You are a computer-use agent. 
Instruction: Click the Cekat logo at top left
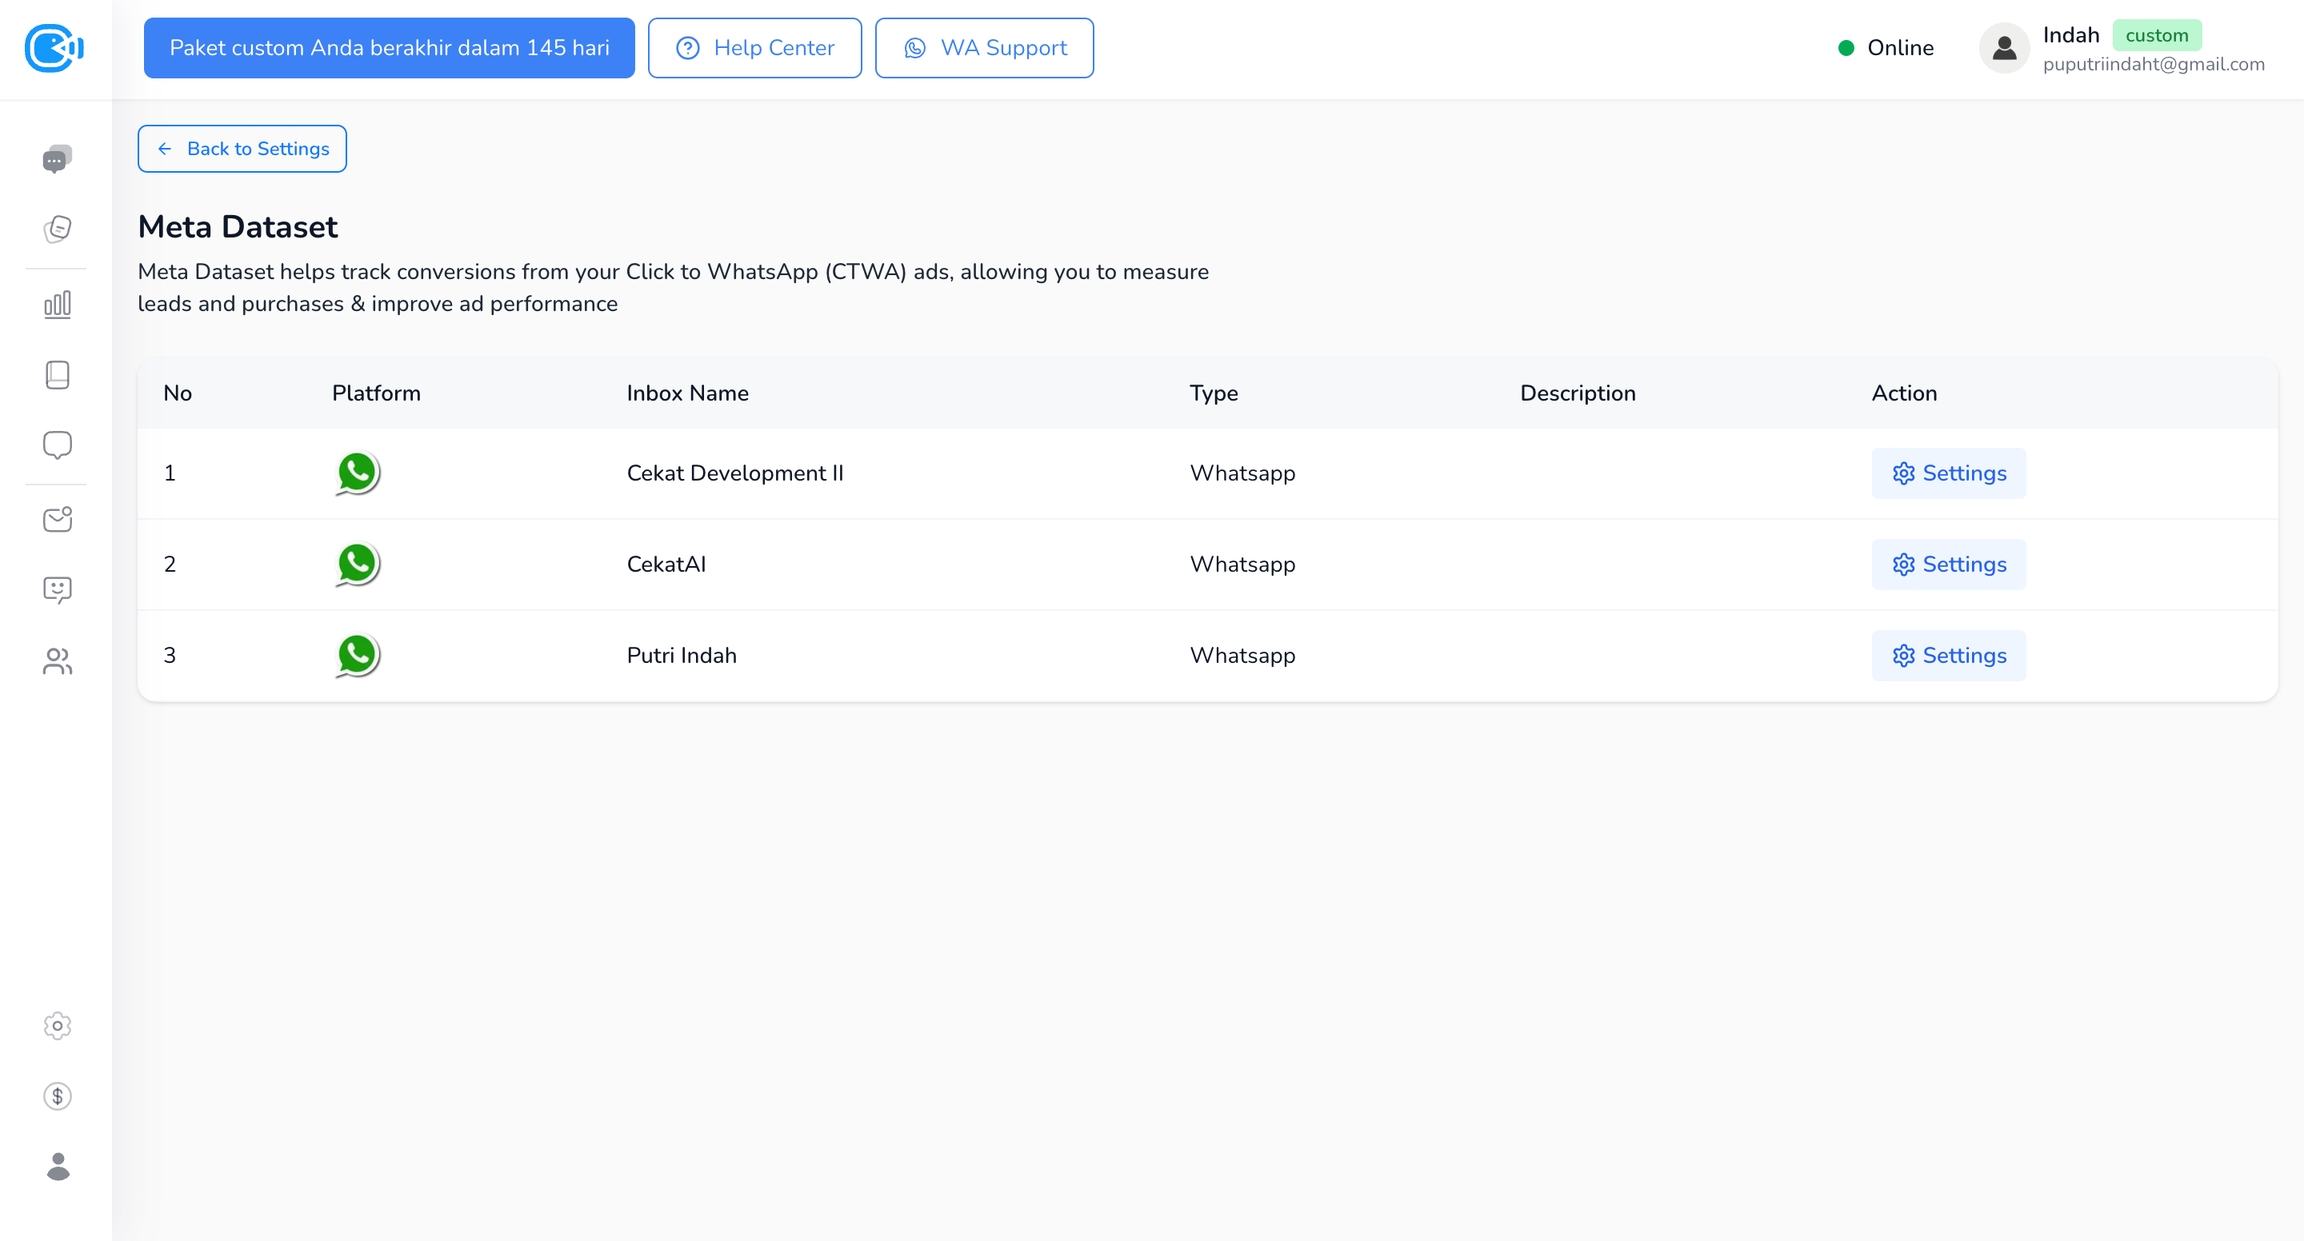(54, 48)
